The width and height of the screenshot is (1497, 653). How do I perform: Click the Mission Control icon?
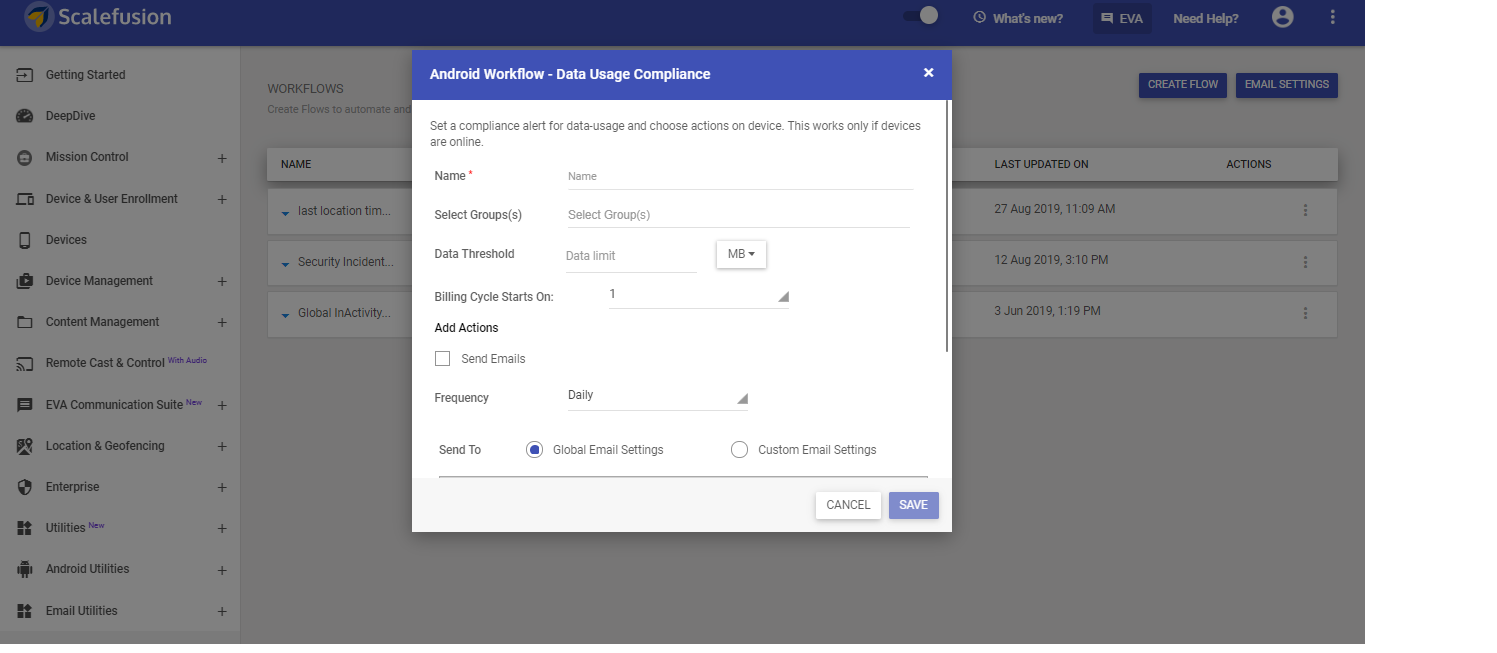click(25, 157)
